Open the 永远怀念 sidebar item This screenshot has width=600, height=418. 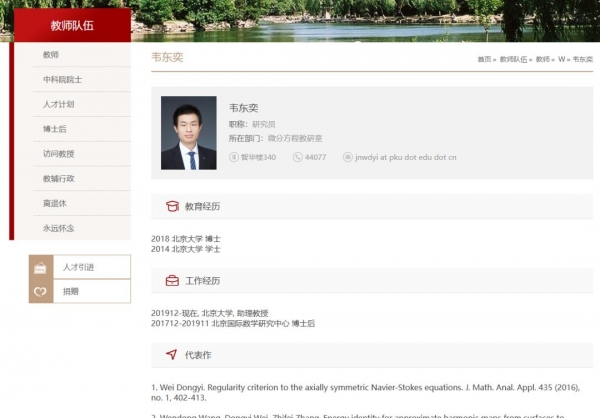58,229
